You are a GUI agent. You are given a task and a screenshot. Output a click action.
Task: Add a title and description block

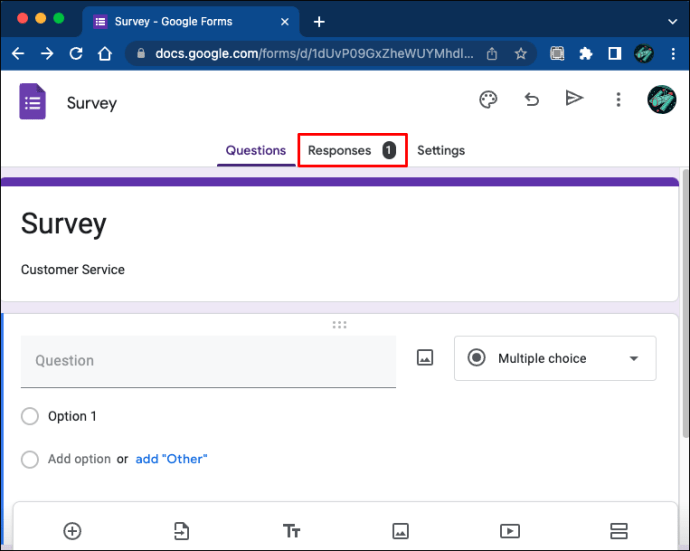pos(291,531)
